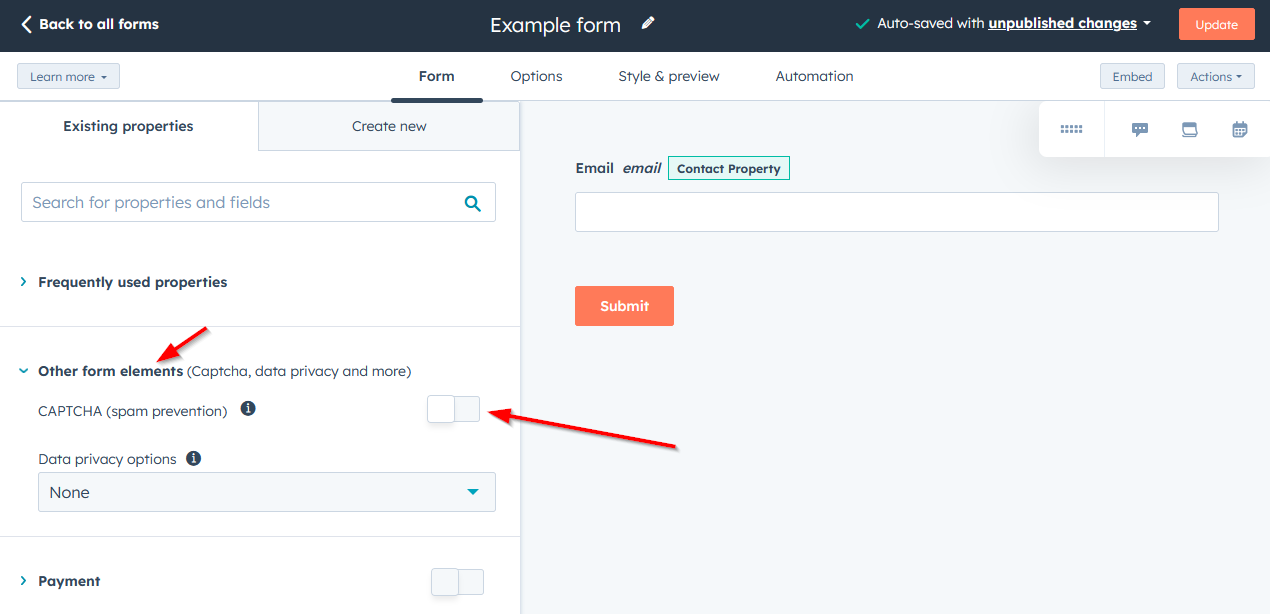Screen dimensions: 1270x614
Task: Select the embed module icon
Action: pos(1189,129)
